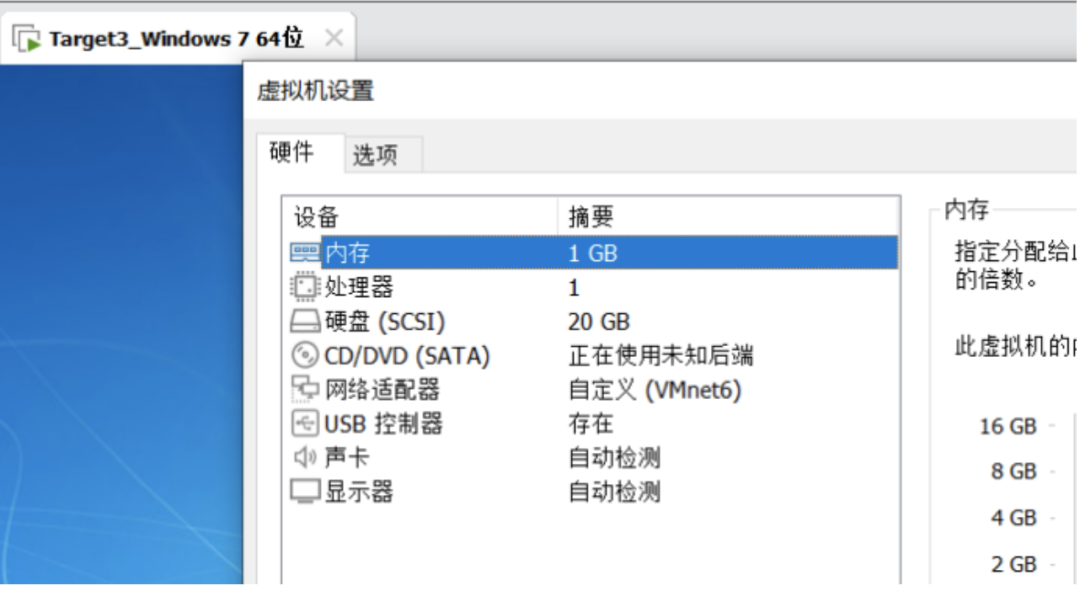Image resolution: width=1080 pixels, height=591 pixels.
Task: Select the 硬盘 20 GB summary value
Action: pos(599,322)
